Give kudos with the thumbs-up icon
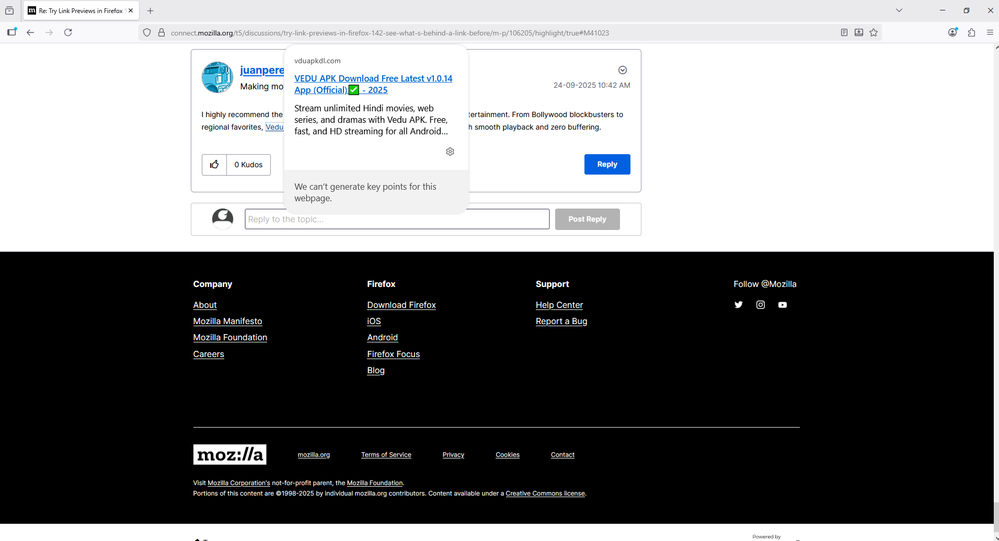The width and height of the screenshot is (999, 541). tap(214, 164)
